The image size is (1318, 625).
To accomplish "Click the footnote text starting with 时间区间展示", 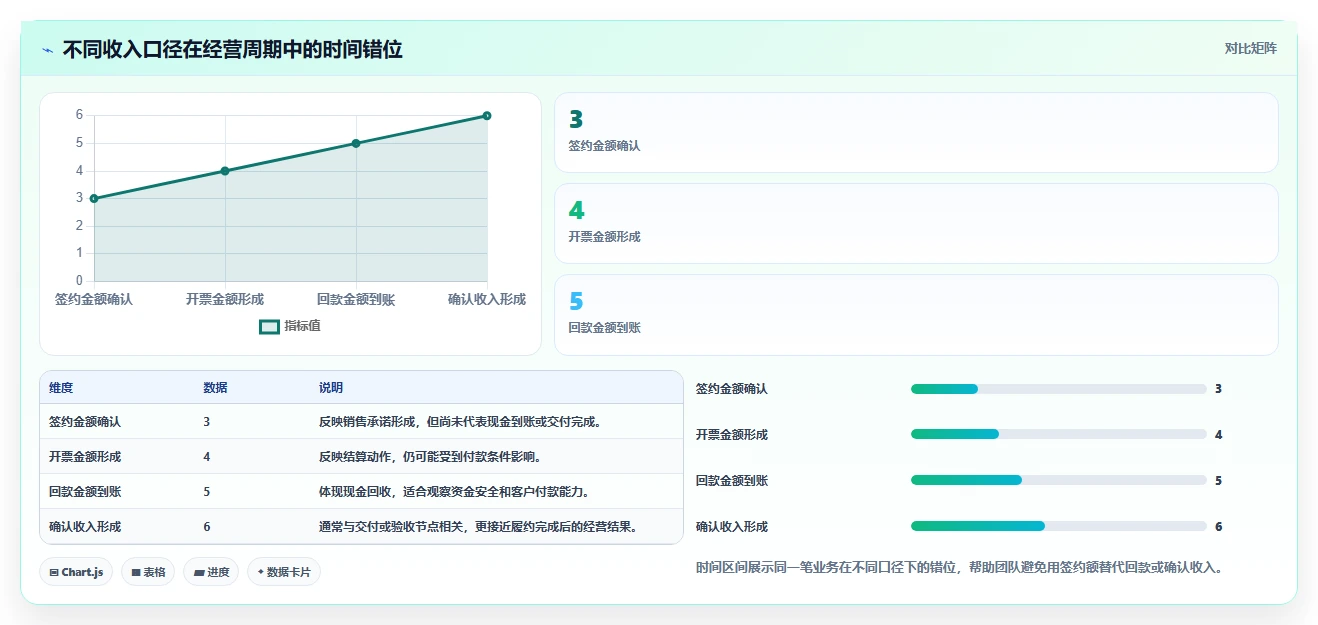I will [960, 568].
